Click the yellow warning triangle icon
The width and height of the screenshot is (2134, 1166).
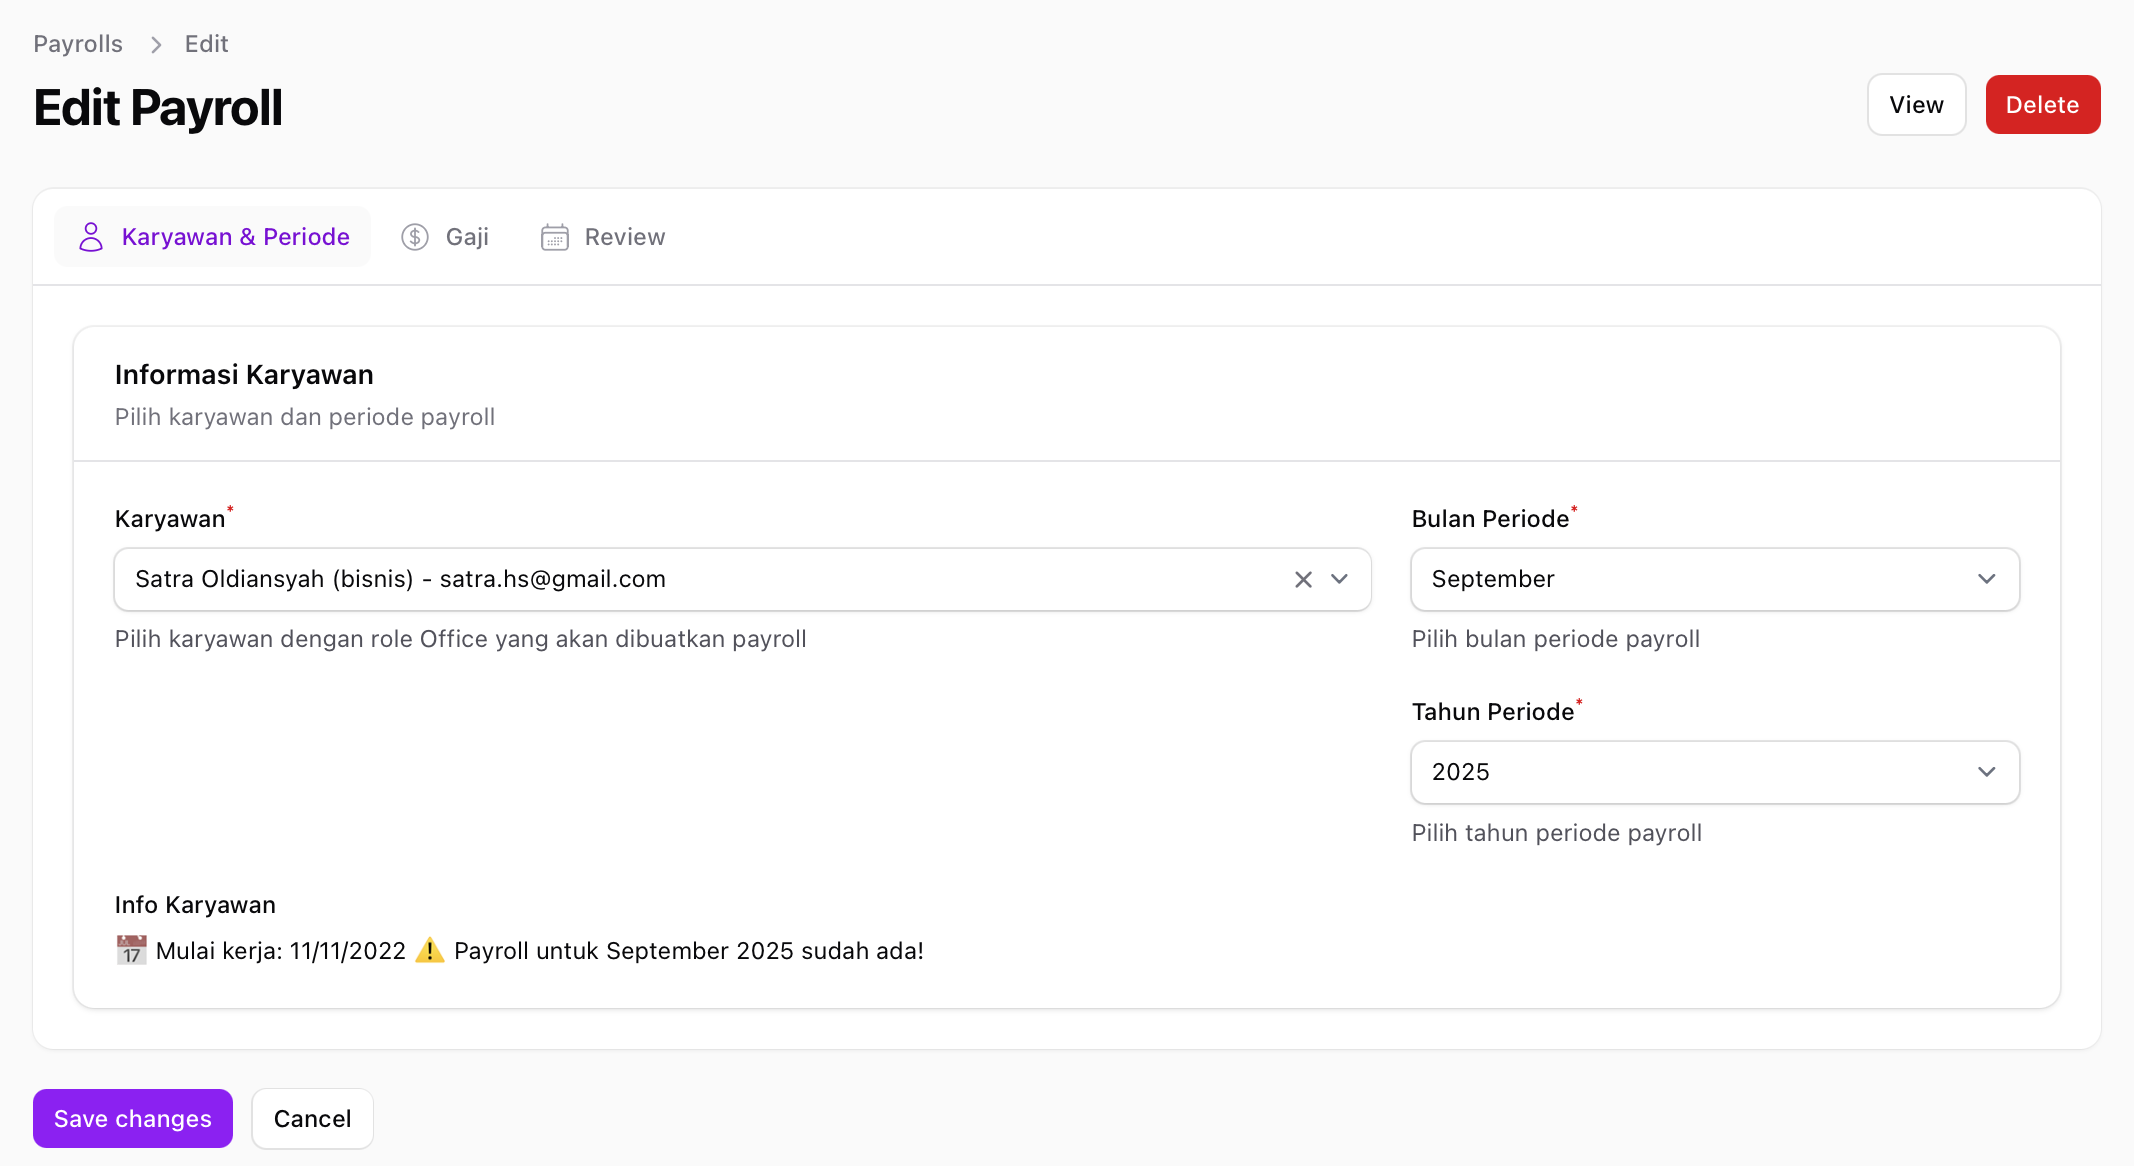430,950
